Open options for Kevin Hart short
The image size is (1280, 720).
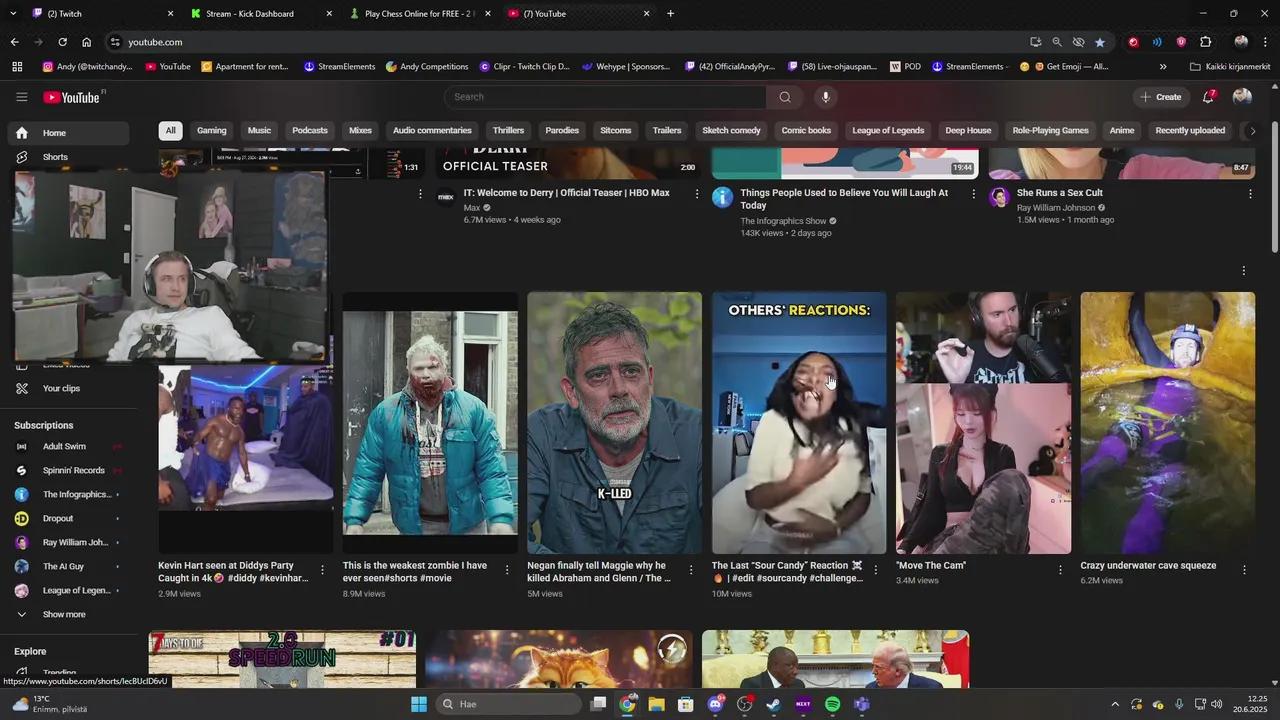pyautogui.click(x=322, y=570)
